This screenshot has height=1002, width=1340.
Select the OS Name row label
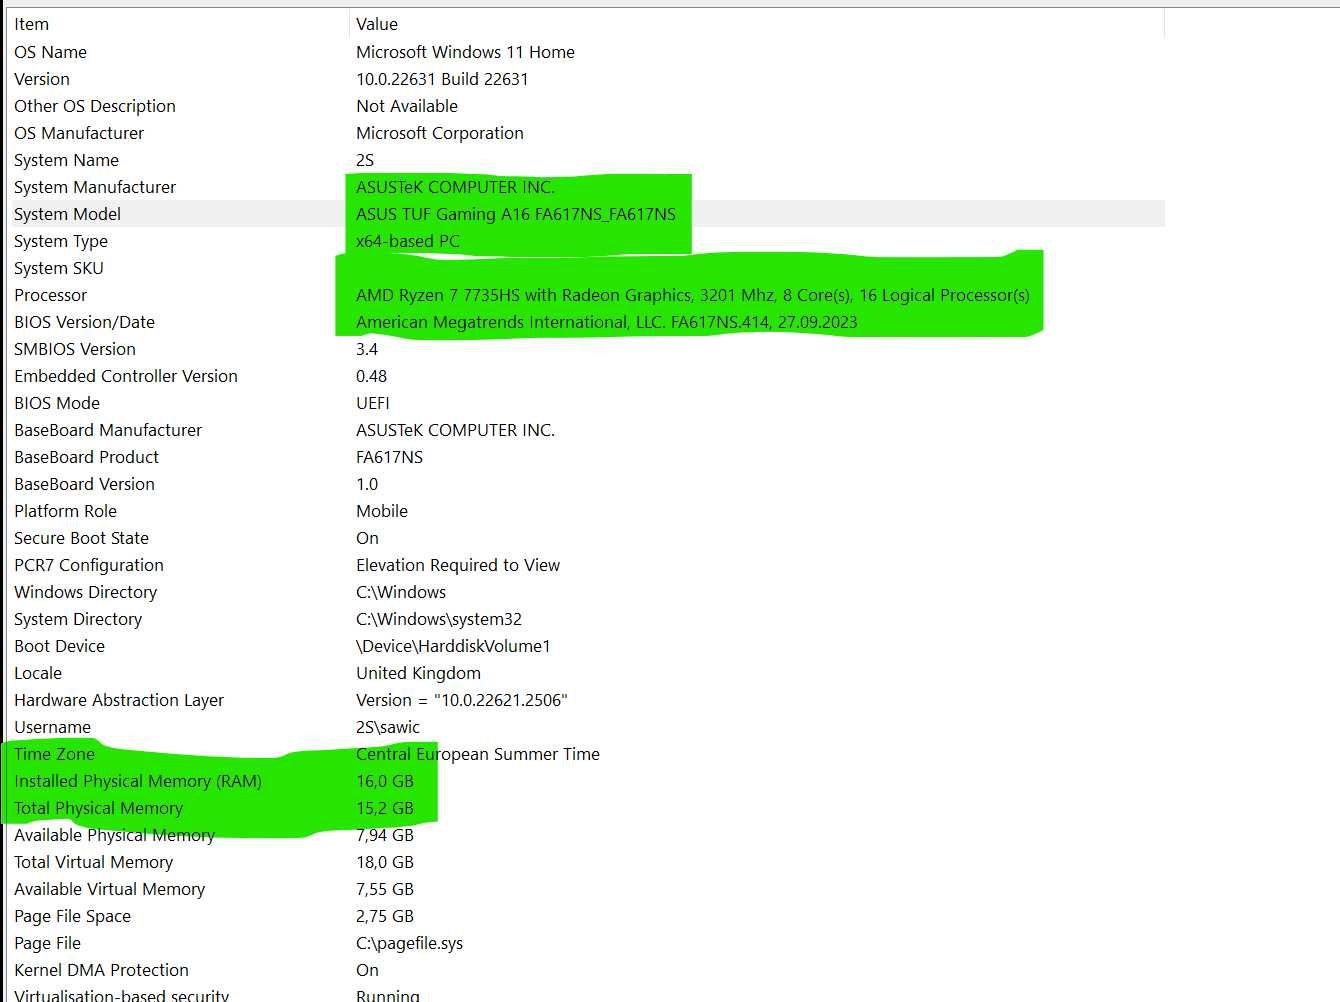tap(50, 52)
